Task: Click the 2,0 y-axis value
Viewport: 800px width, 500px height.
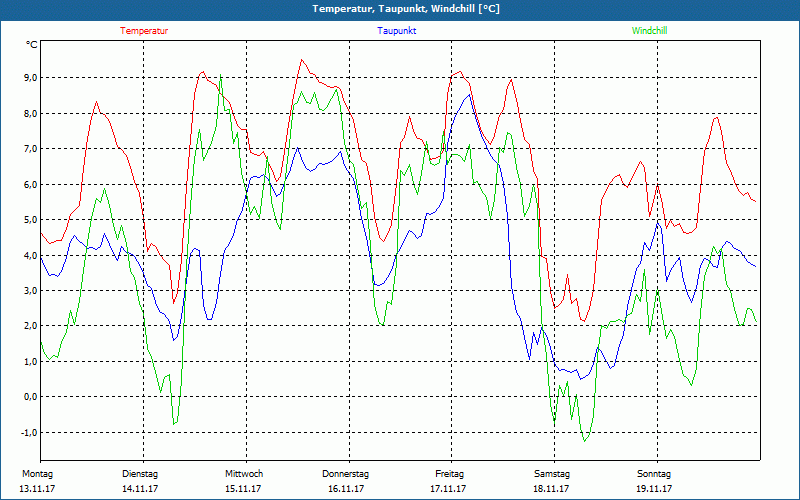Action: click(31, 326)
